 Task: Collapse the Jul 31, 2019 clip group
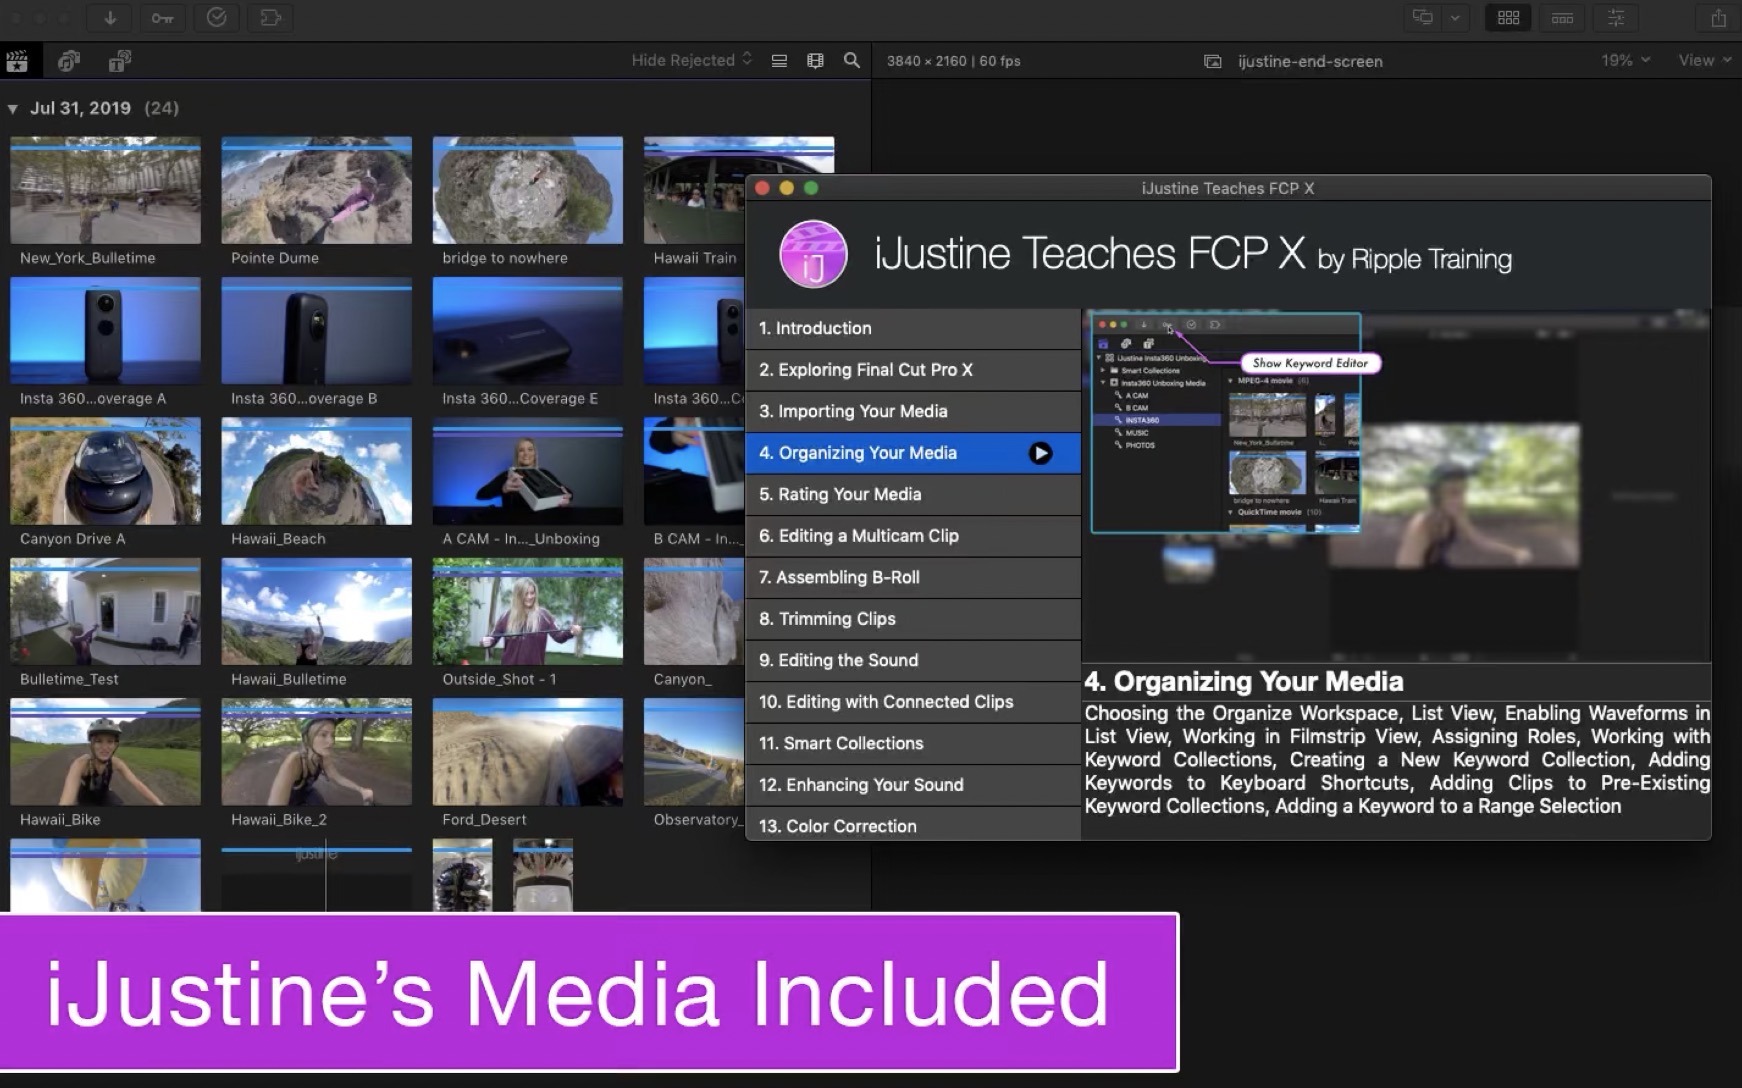pyautogui.click(x=13, y=109)
